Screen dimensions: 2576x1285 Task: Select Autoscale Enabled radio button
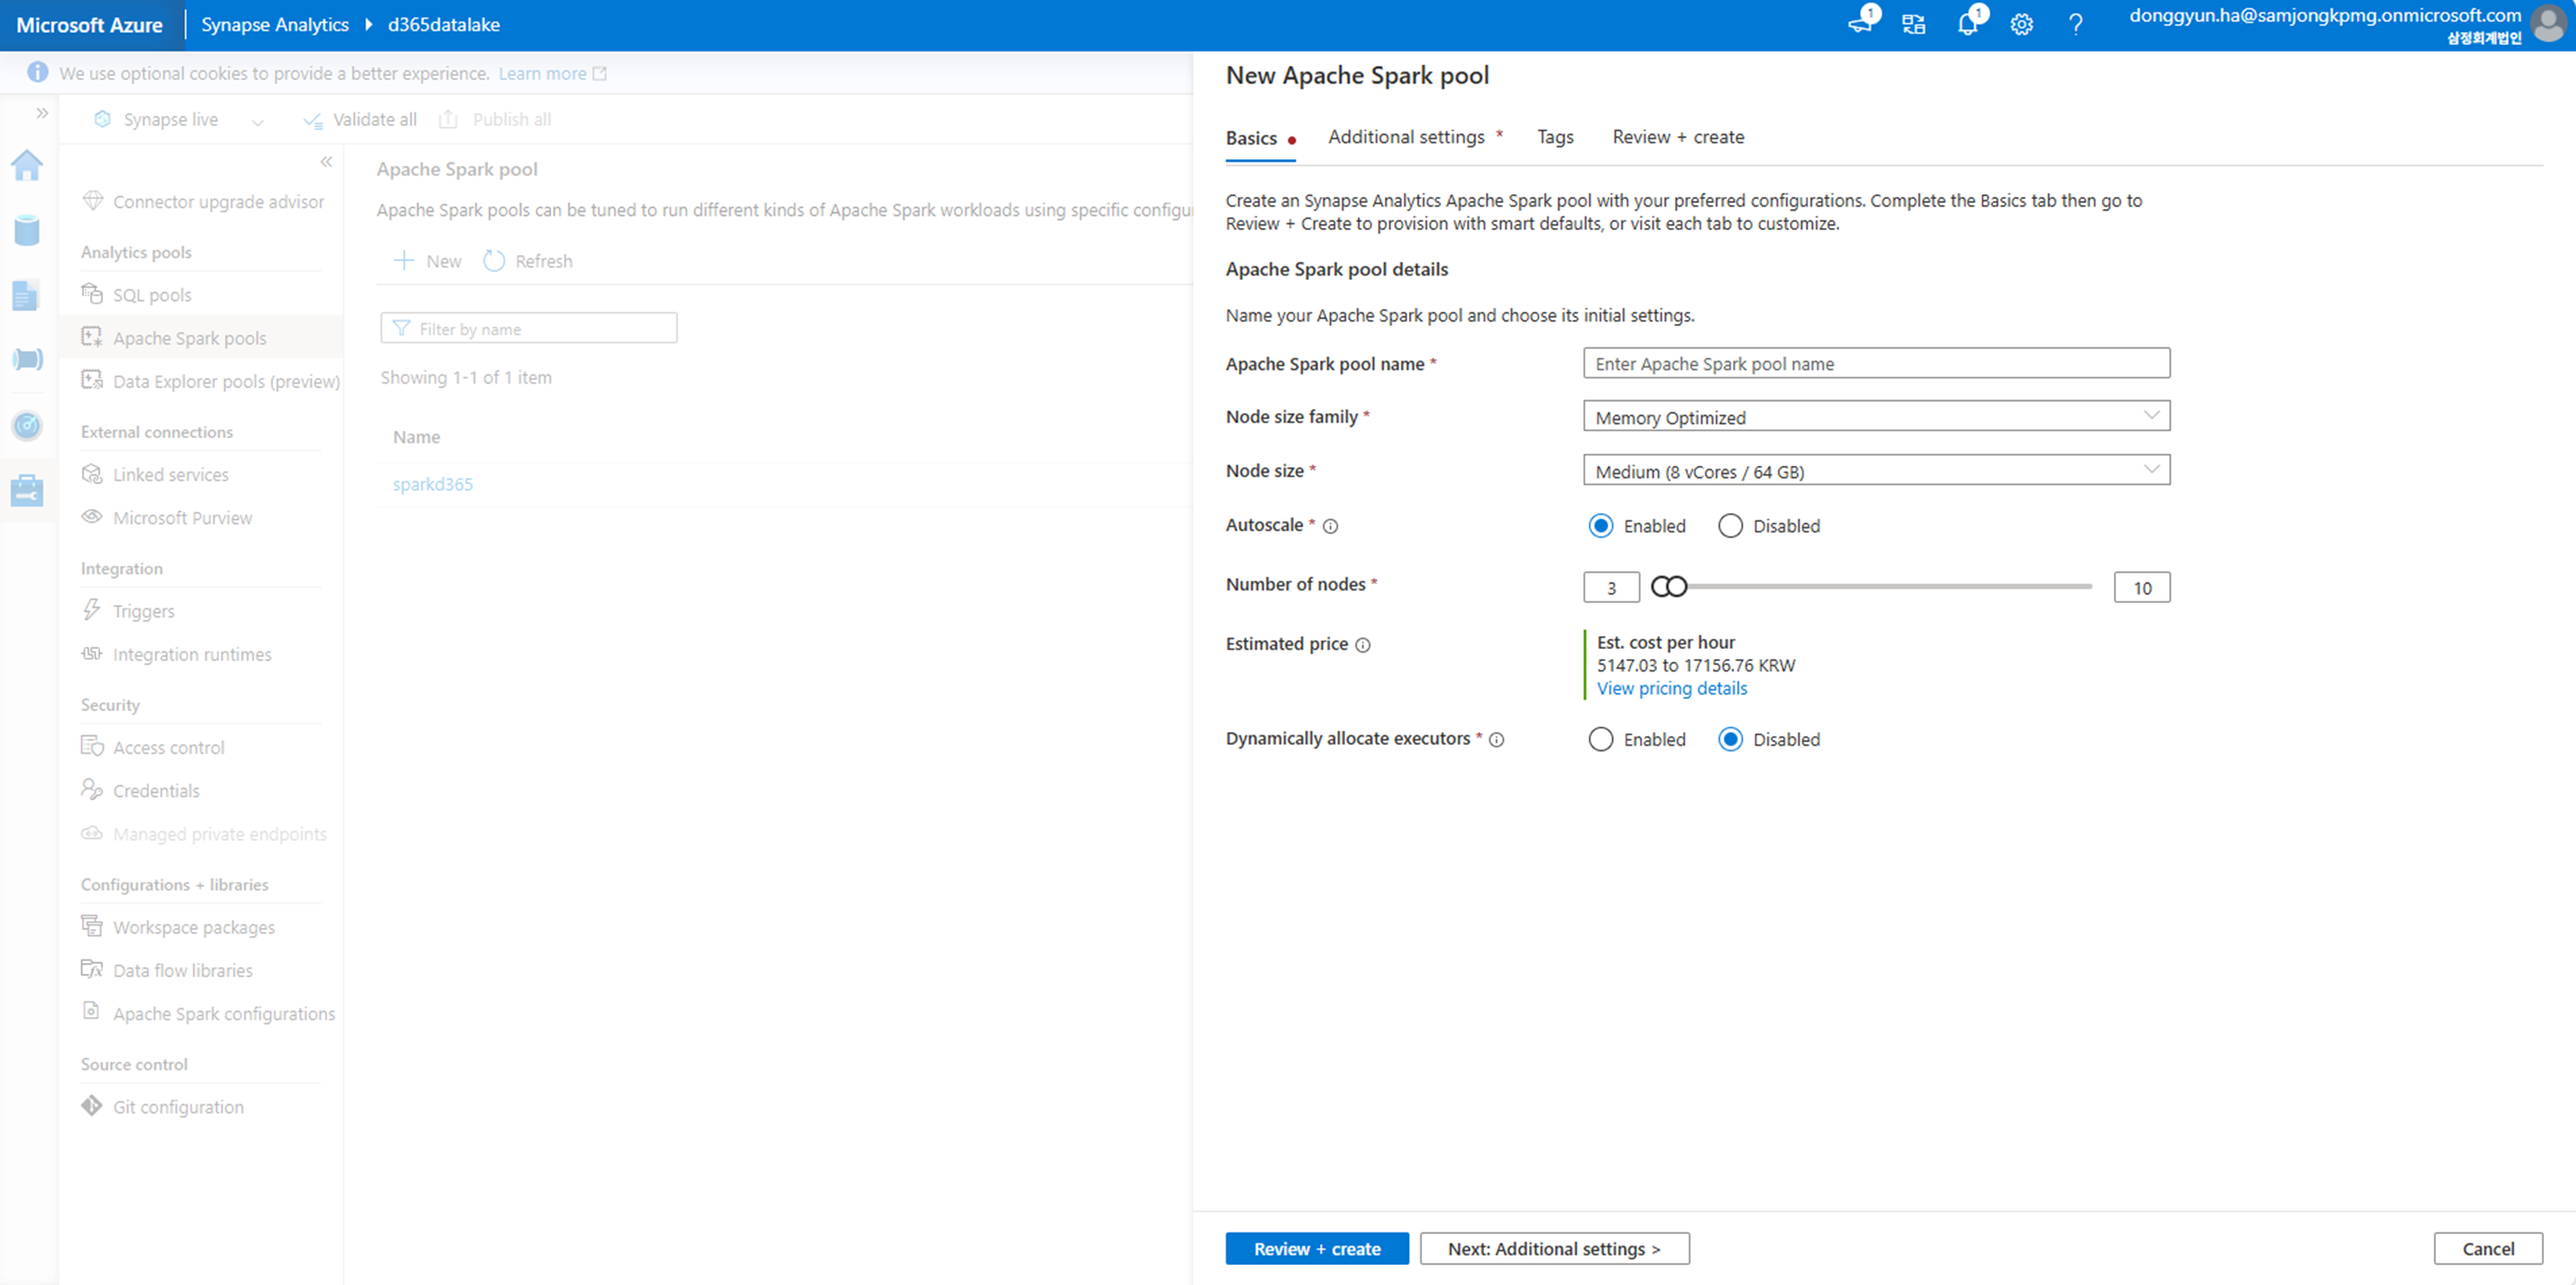(1600, 526)
